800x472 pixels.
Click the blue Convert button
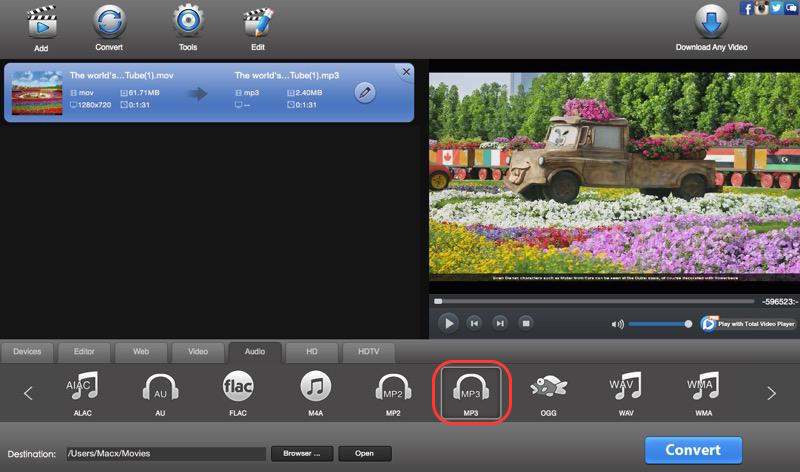[x=693, y=449]
